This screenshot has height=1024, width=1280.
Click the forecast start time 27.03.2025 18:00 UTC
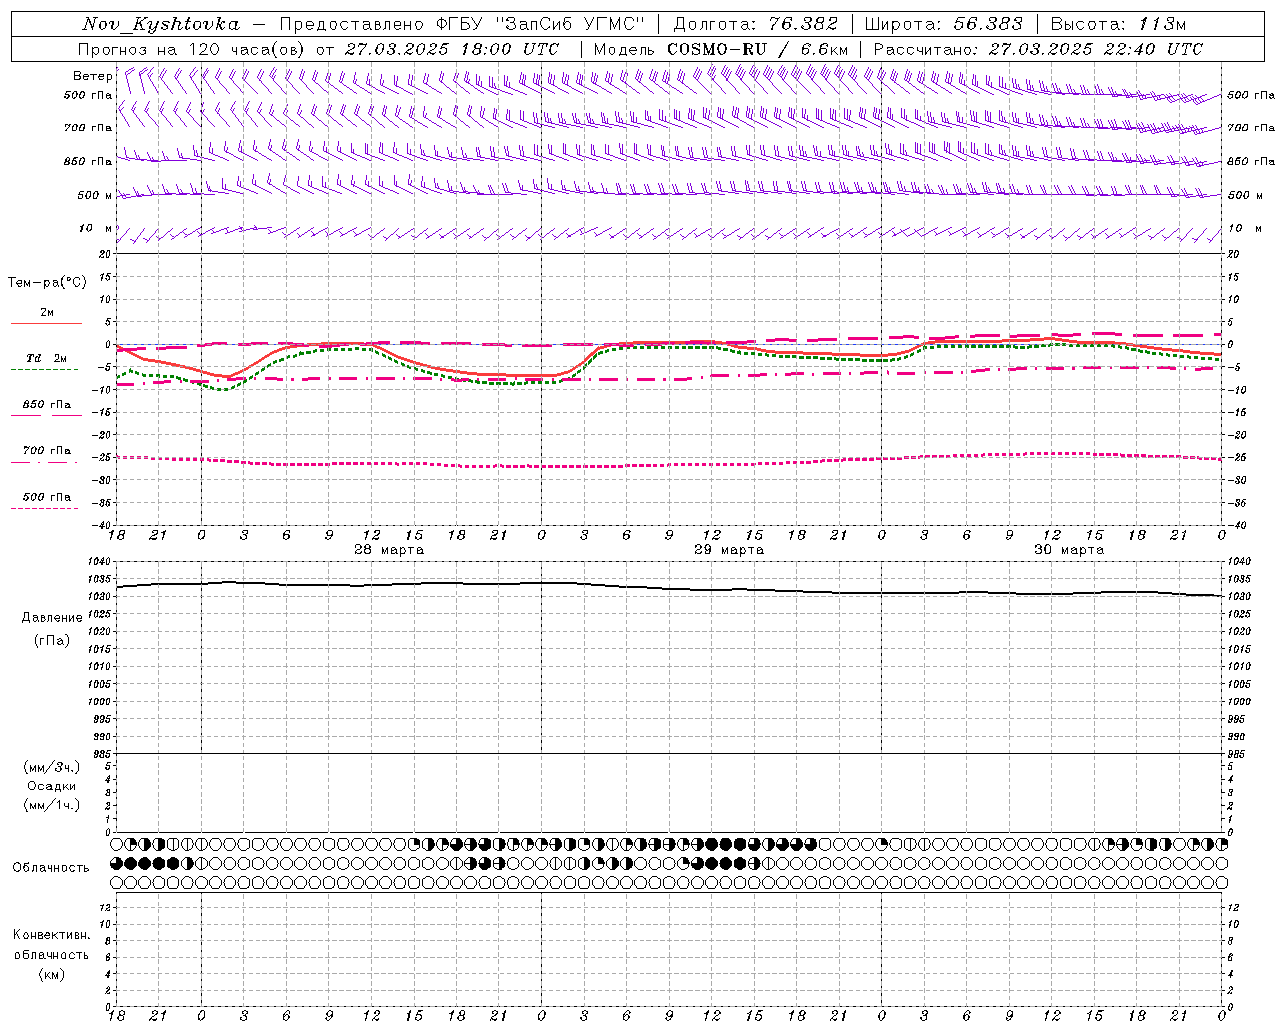[452, 49]
